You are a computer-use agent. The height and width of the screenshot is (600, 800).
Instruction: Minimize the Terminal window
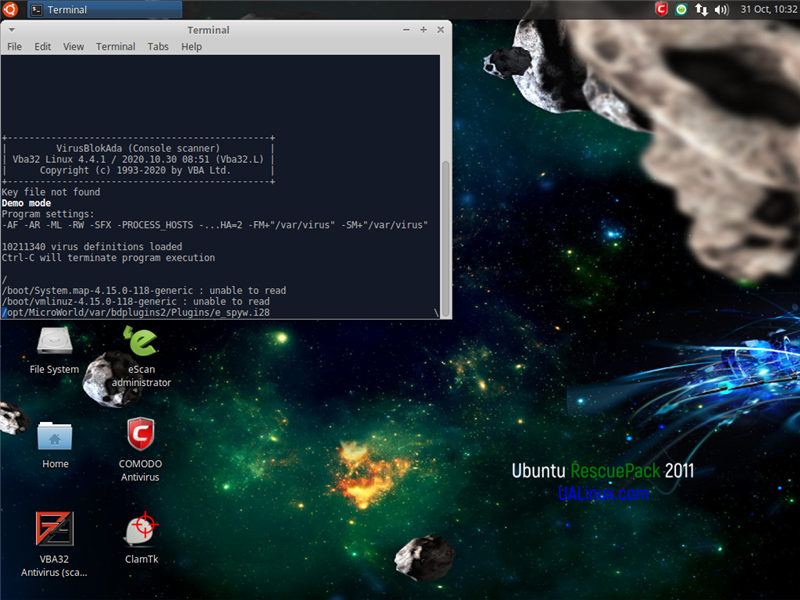(x=406, y=30)
